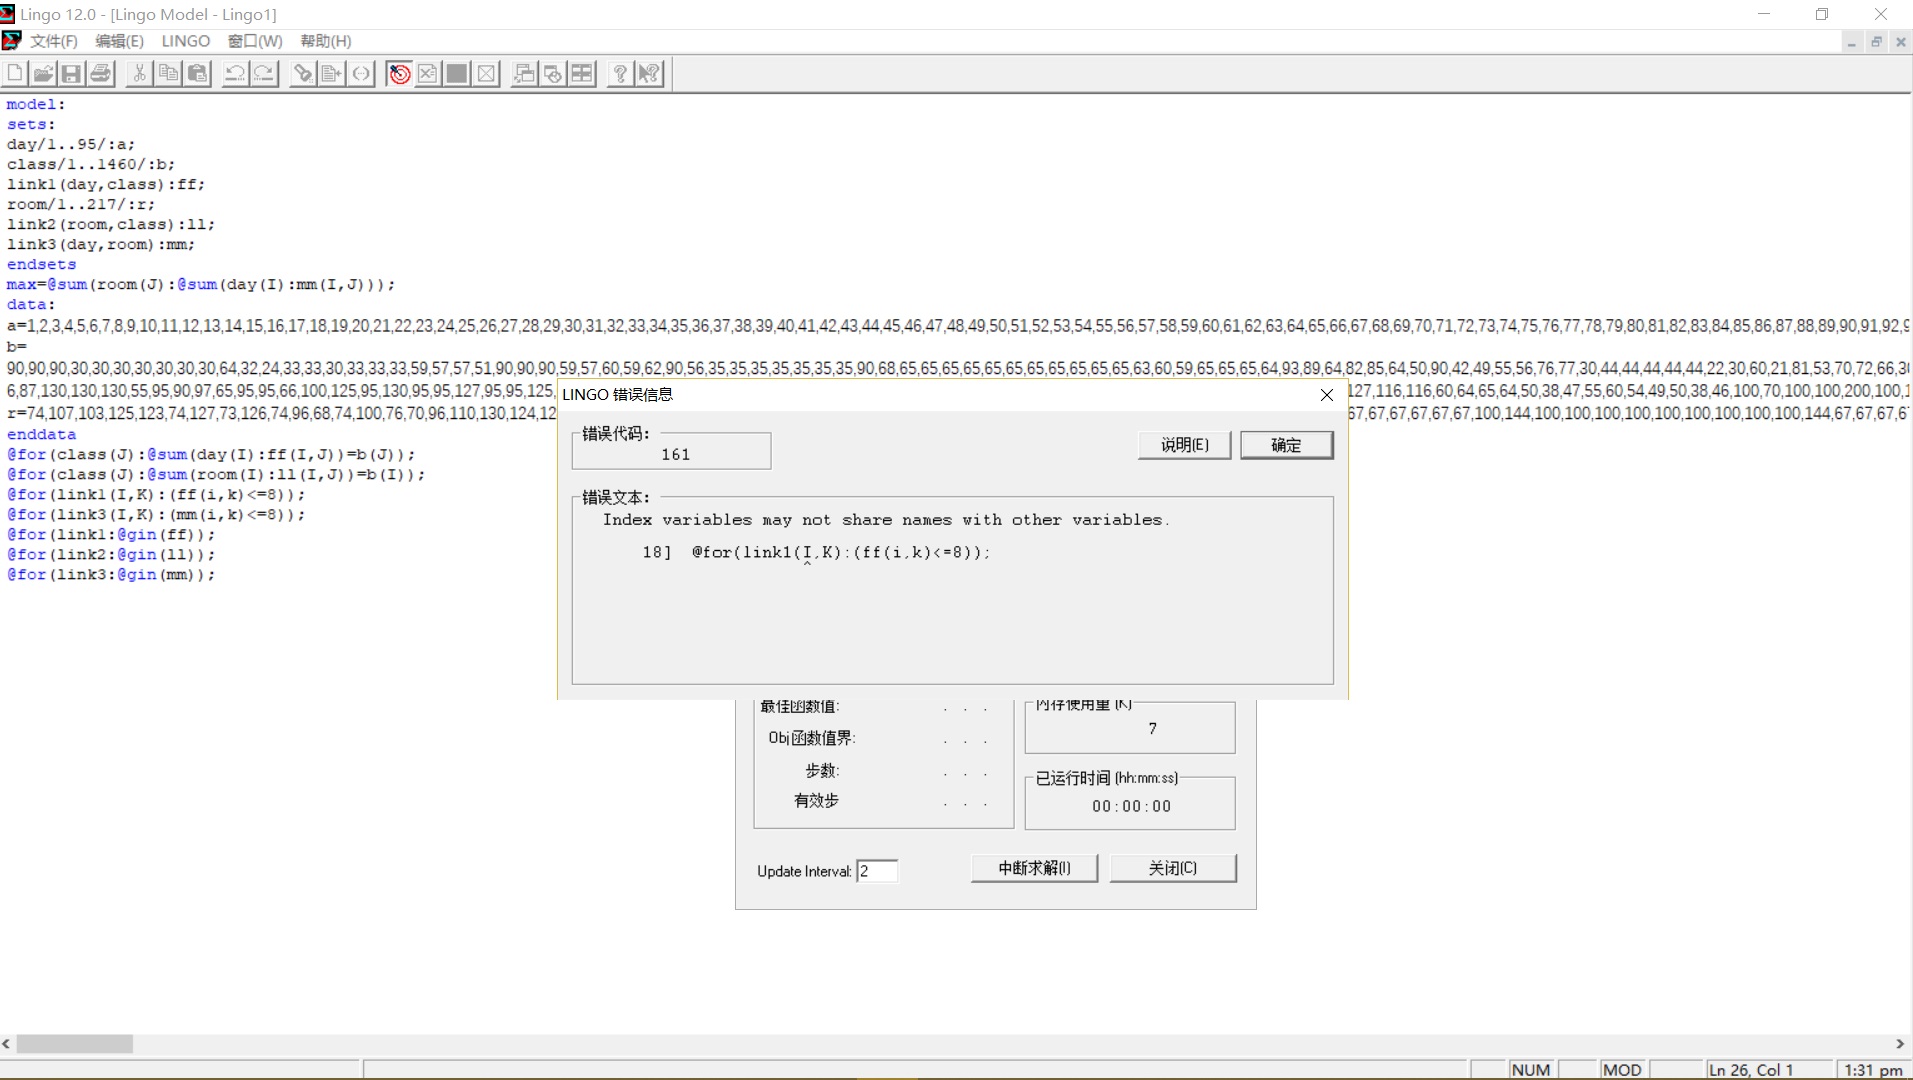Open the 窗口(W) menu

pyautogui.click(x=255, y=41)
